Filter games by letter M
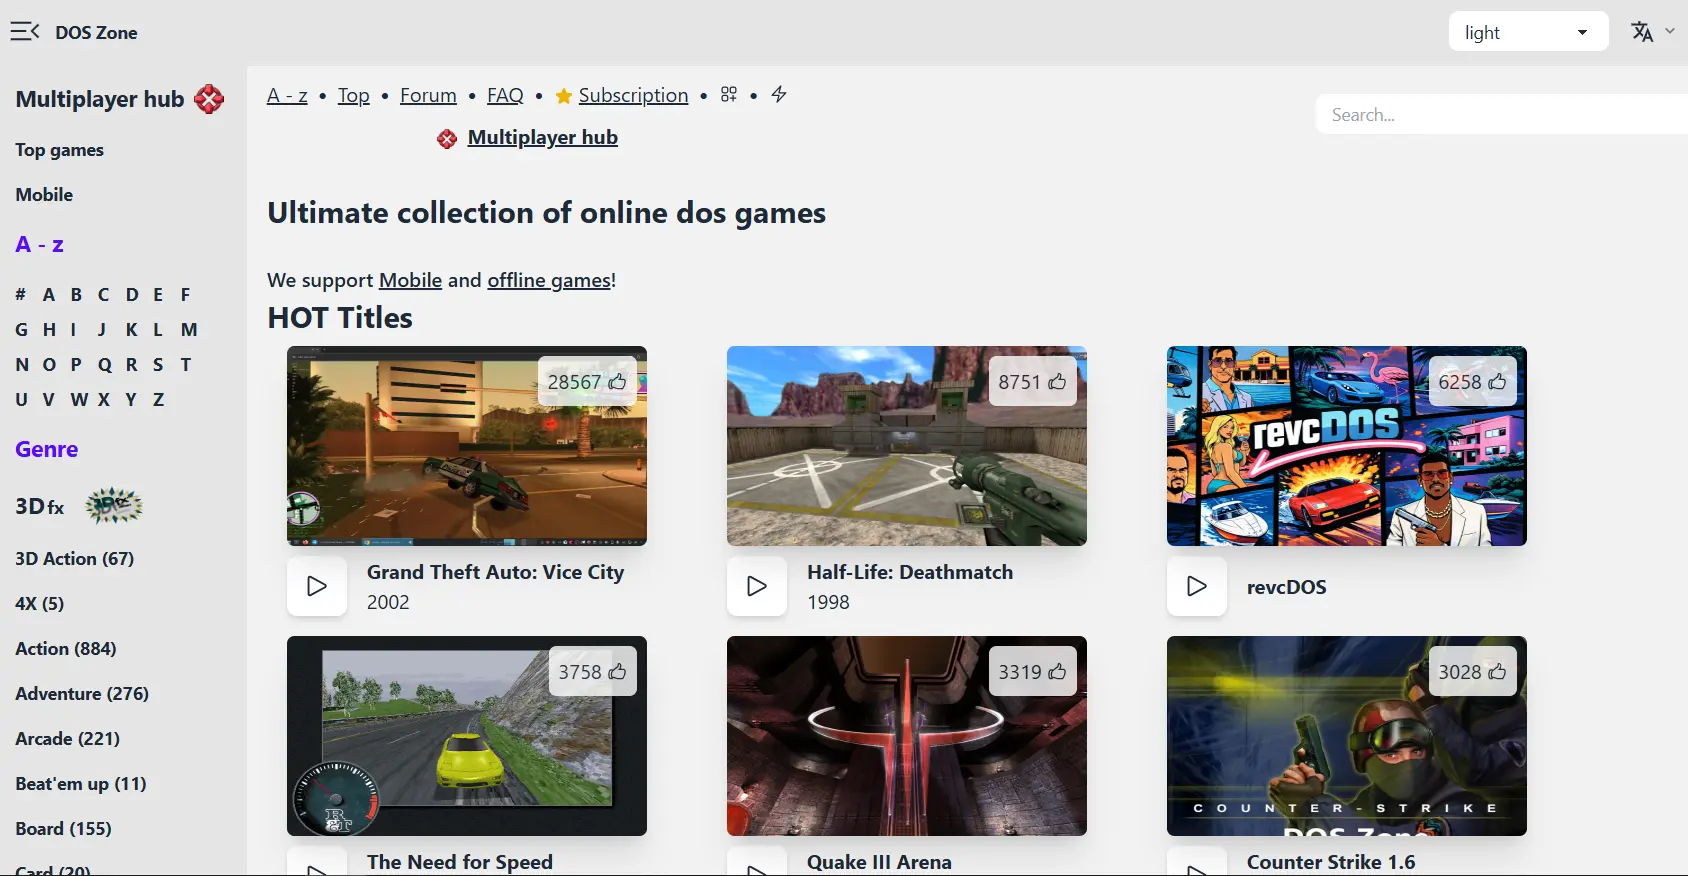 click(189, 330)
